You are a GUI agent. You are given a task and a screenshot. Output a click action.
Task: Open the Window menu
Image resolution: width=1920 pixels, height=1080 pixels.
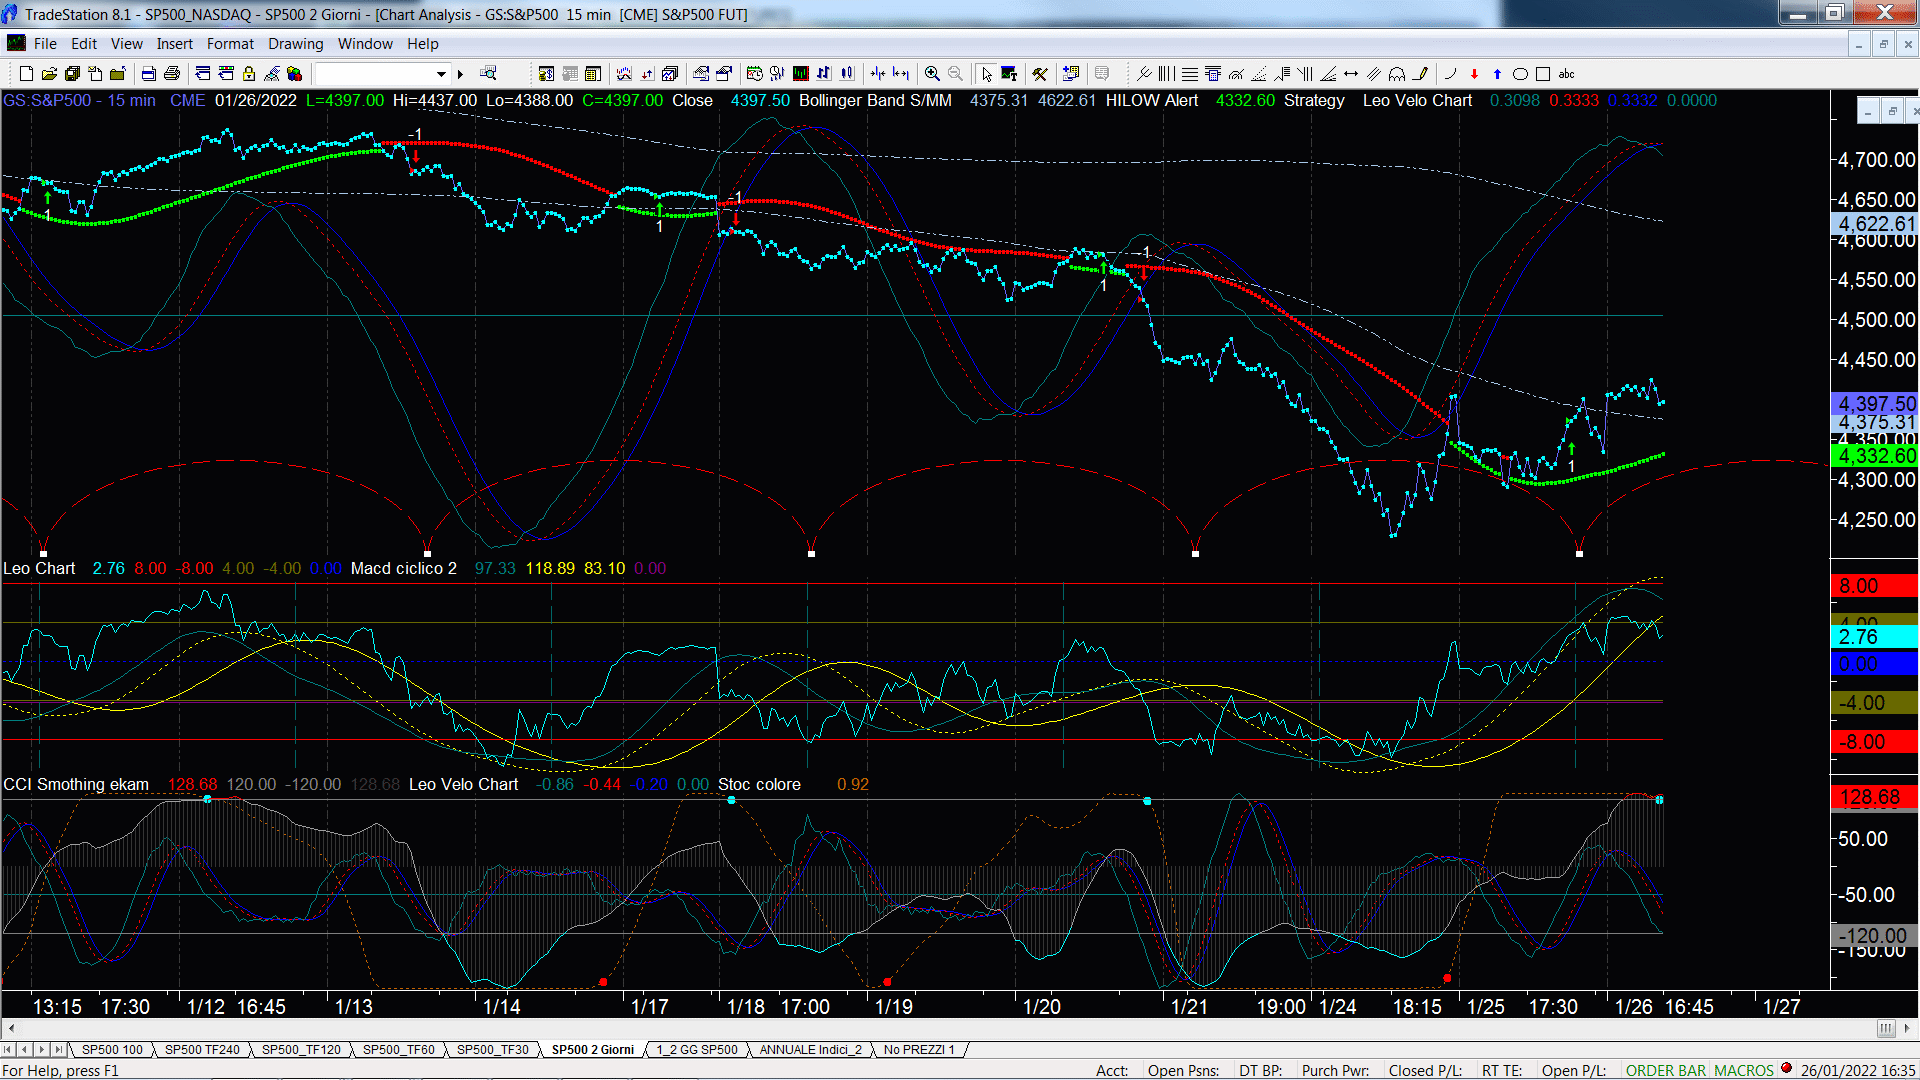(365, 43)
